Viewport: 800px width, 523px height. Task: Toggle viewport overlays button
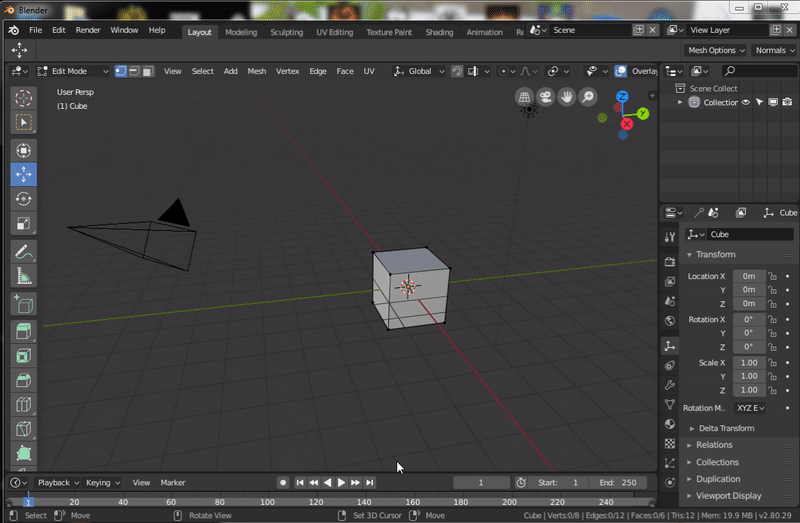620,71
